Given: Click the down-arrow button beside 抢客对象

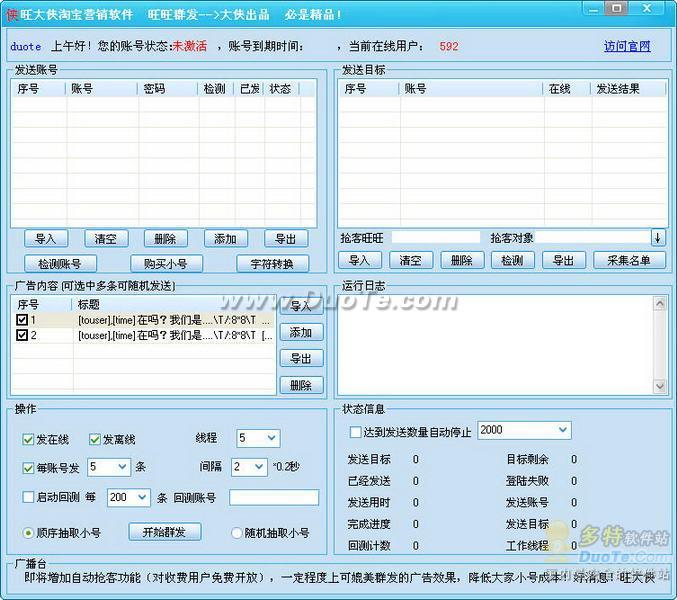Looking at the screenshot, I should [658, 237].
